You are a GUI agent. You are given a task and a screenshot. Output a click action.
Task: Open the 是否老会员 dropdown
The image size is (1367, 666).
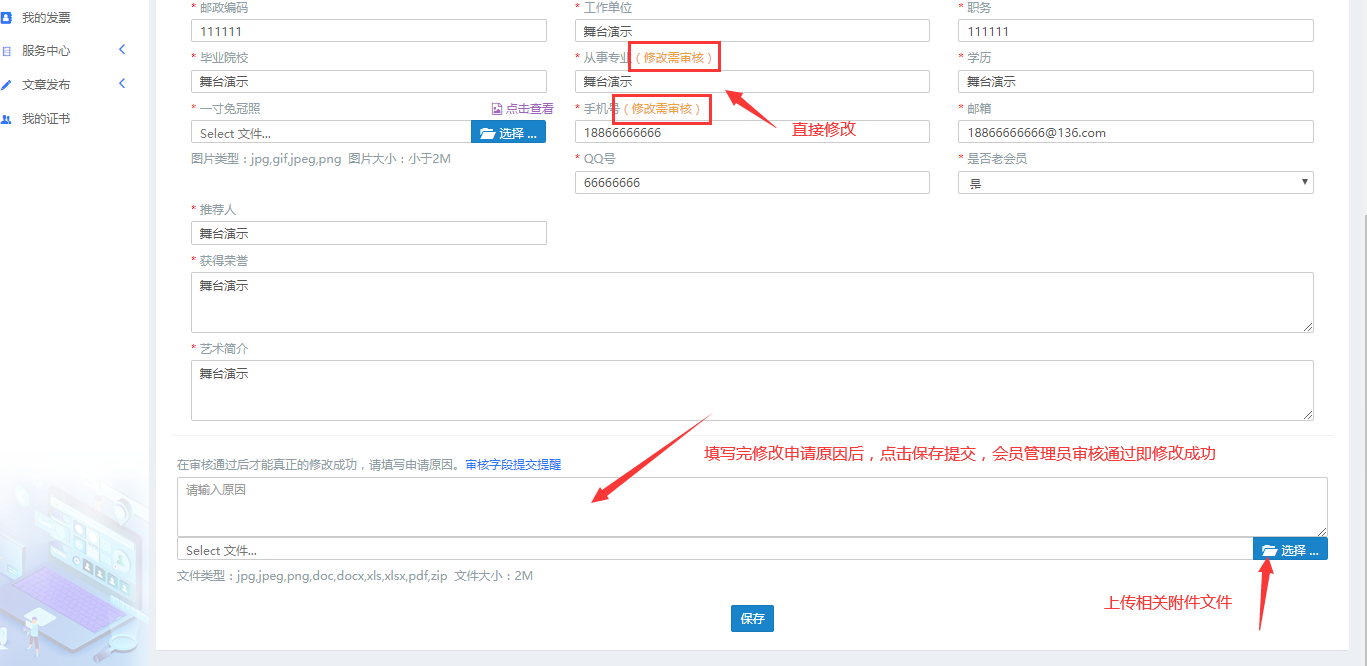[x=1135, y=182]
